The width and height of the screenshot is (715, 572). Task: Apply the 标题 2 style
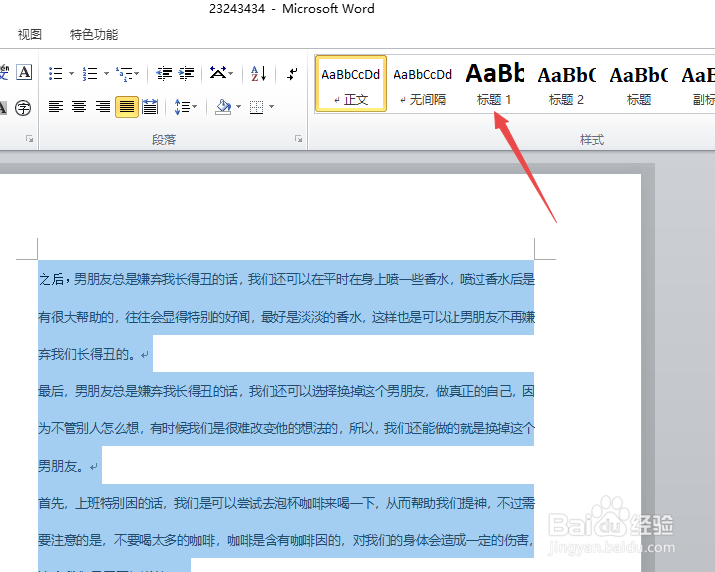pyautogui.click(x=566, y=84)
